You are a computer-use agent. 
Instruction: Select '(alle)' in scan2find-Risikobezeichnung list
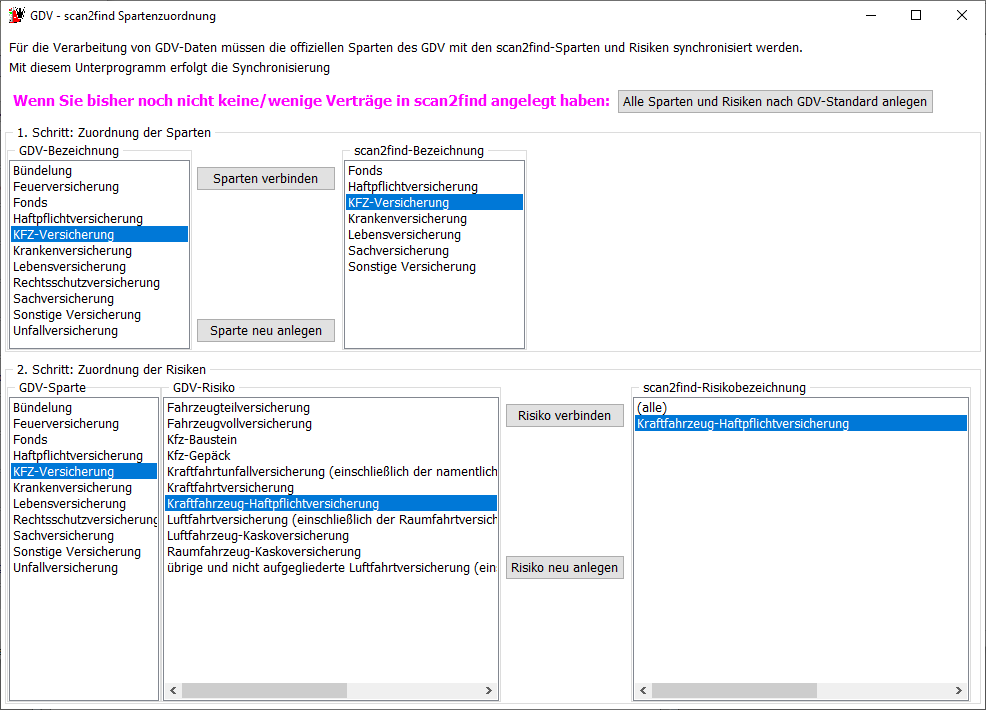tap(800, 408)
